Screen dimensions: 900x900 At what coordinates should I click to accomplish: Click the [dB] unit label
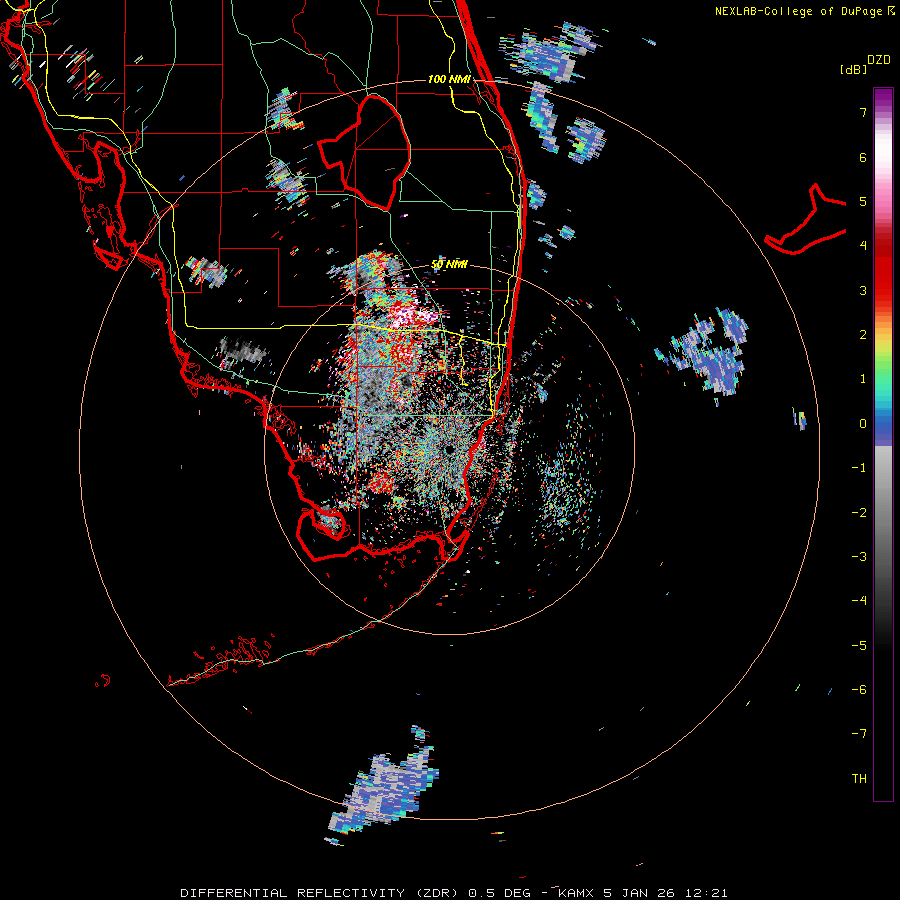pos(853,69)
